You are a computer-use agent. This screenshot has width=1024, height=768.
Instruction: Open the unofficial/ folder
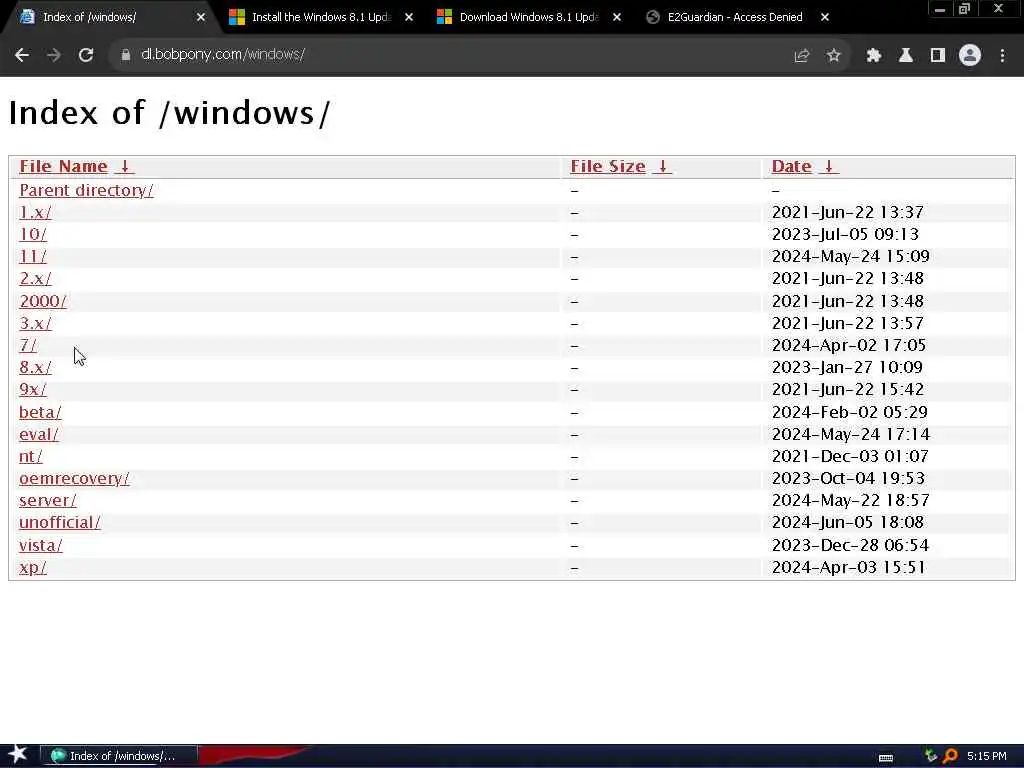[60, 522]
